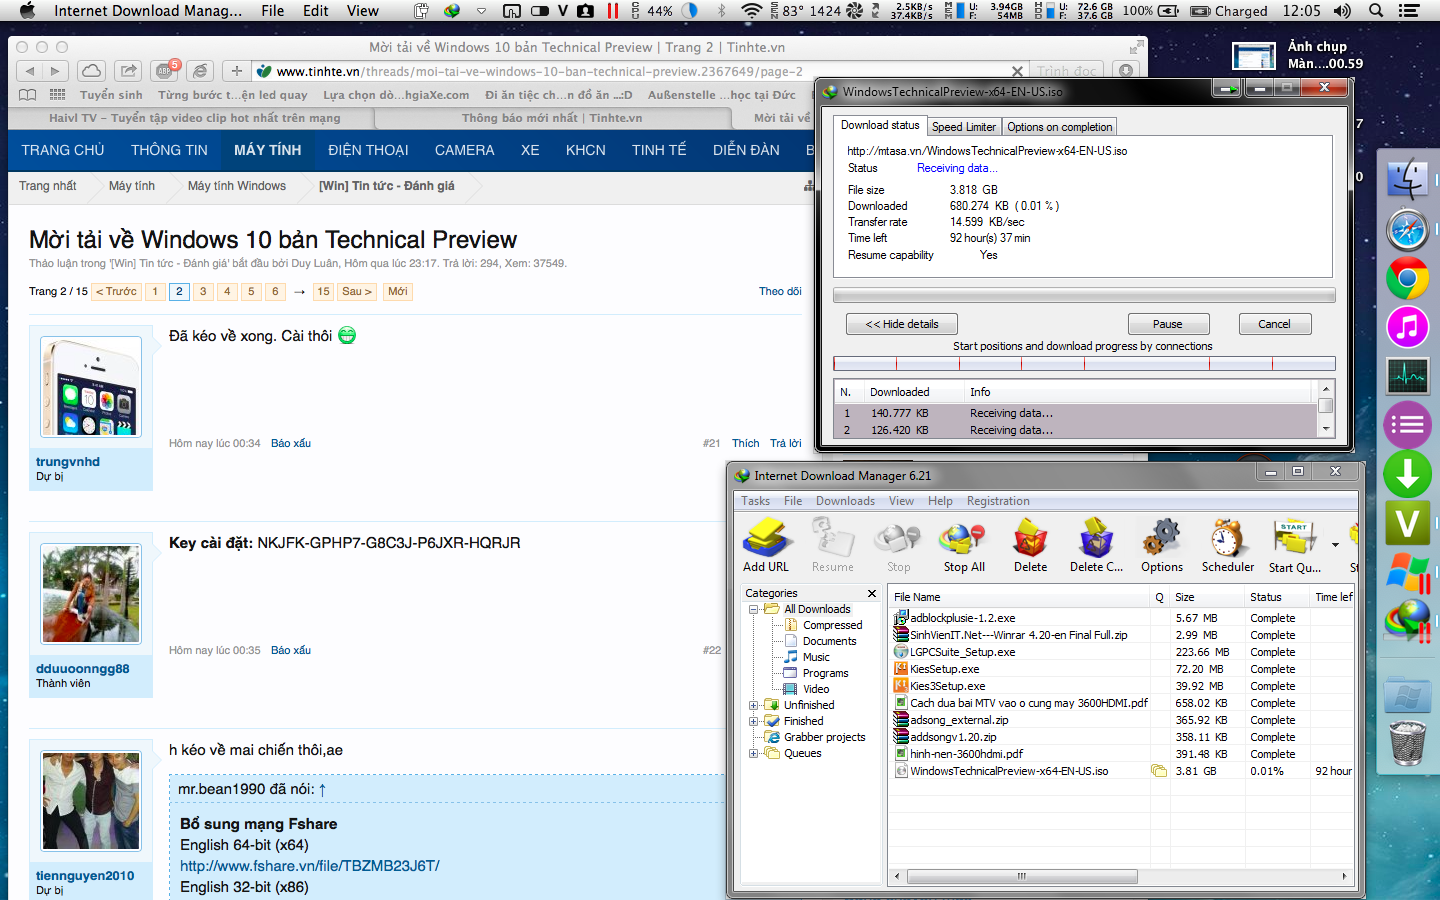Click the plus add bookmark button
Image resolution: width=1440 pixels, height=900 pixels.
tap(237, 71)
